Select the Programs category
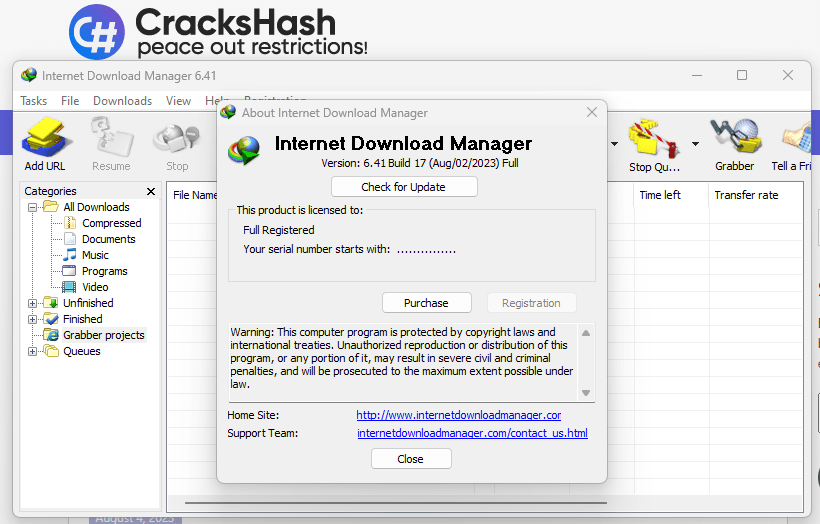 105,271
